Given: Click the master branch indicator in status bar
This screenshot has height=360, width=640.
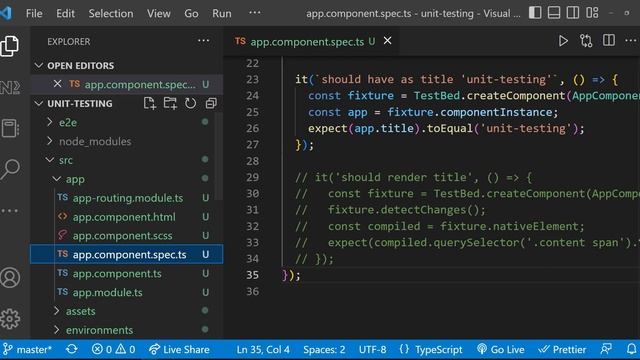Looking at the screenshot, I should pos(28,349).
